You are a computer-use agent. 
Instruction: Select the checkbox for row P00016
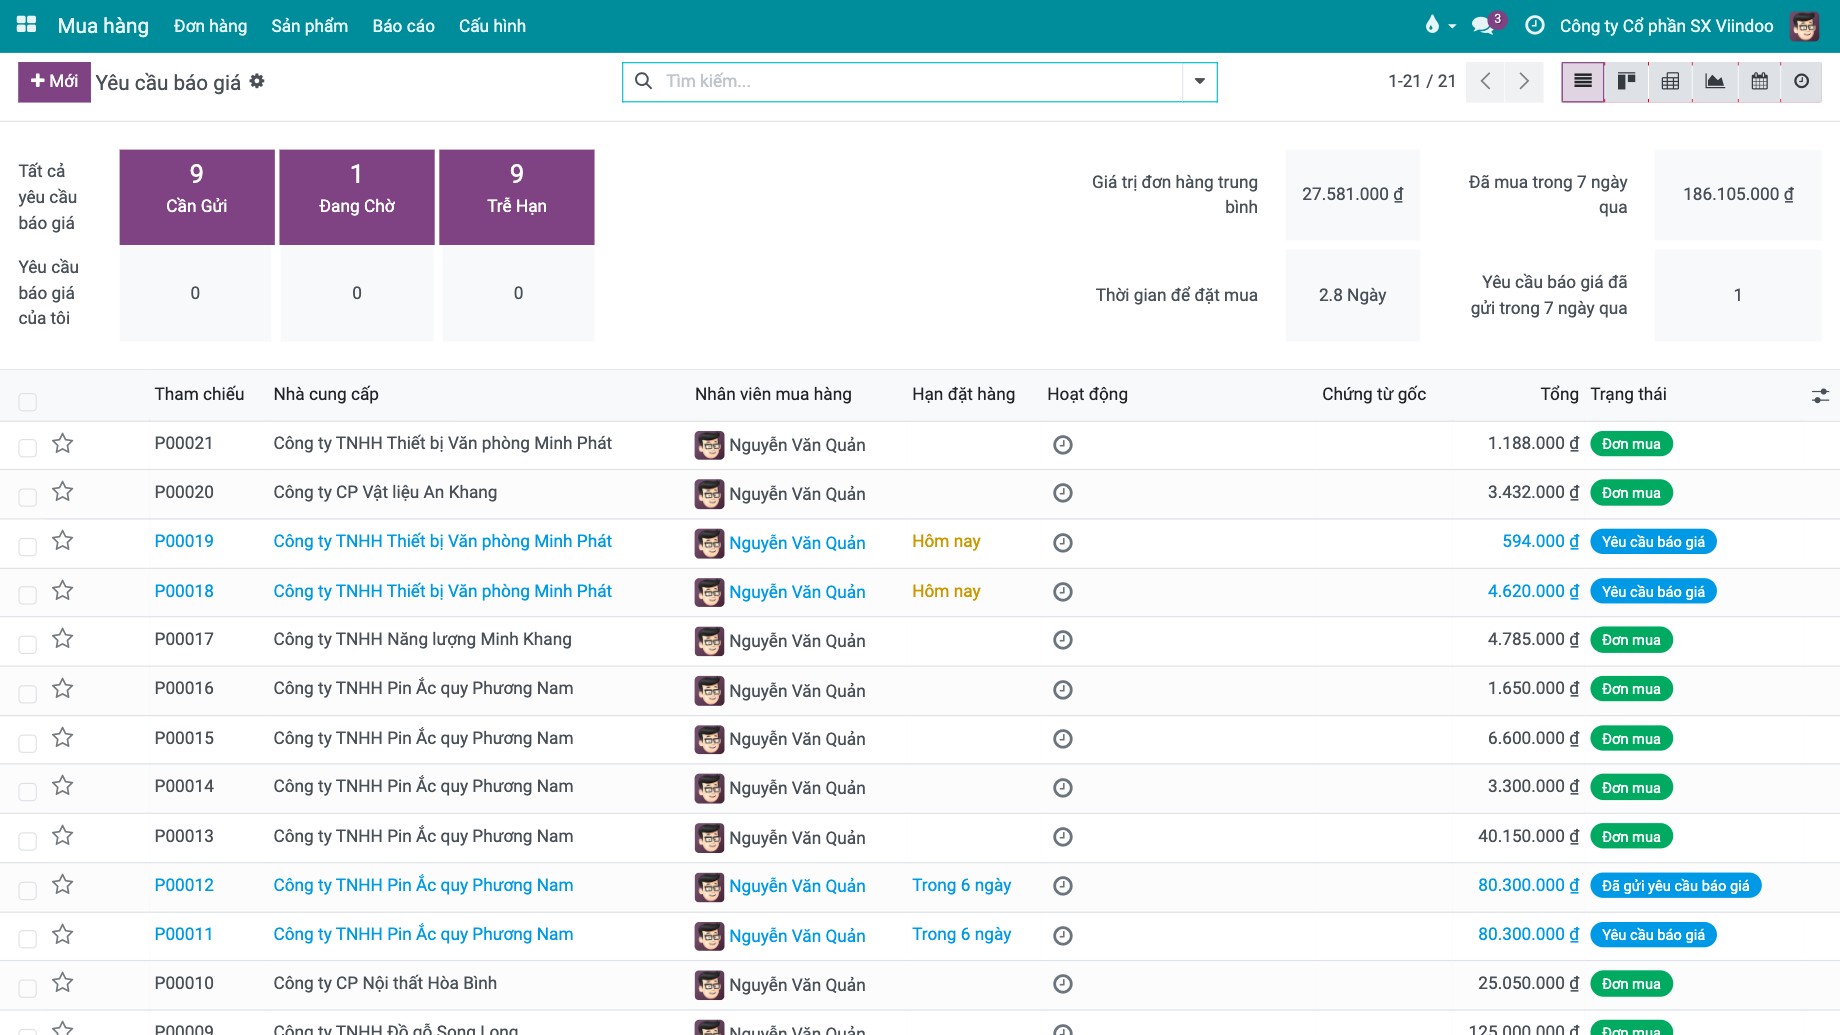click(28, 693)
